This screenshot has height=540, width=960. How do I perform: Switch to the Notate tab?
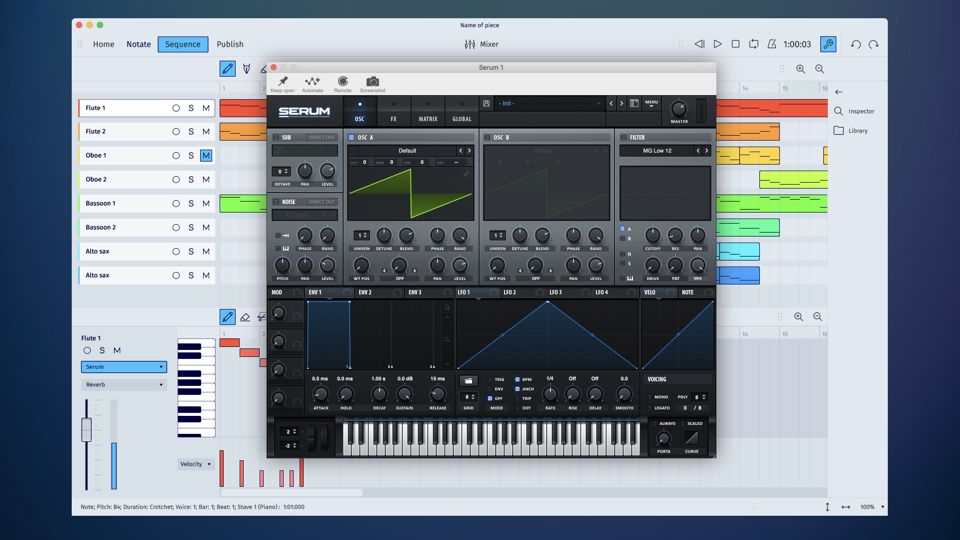point(138,44)
